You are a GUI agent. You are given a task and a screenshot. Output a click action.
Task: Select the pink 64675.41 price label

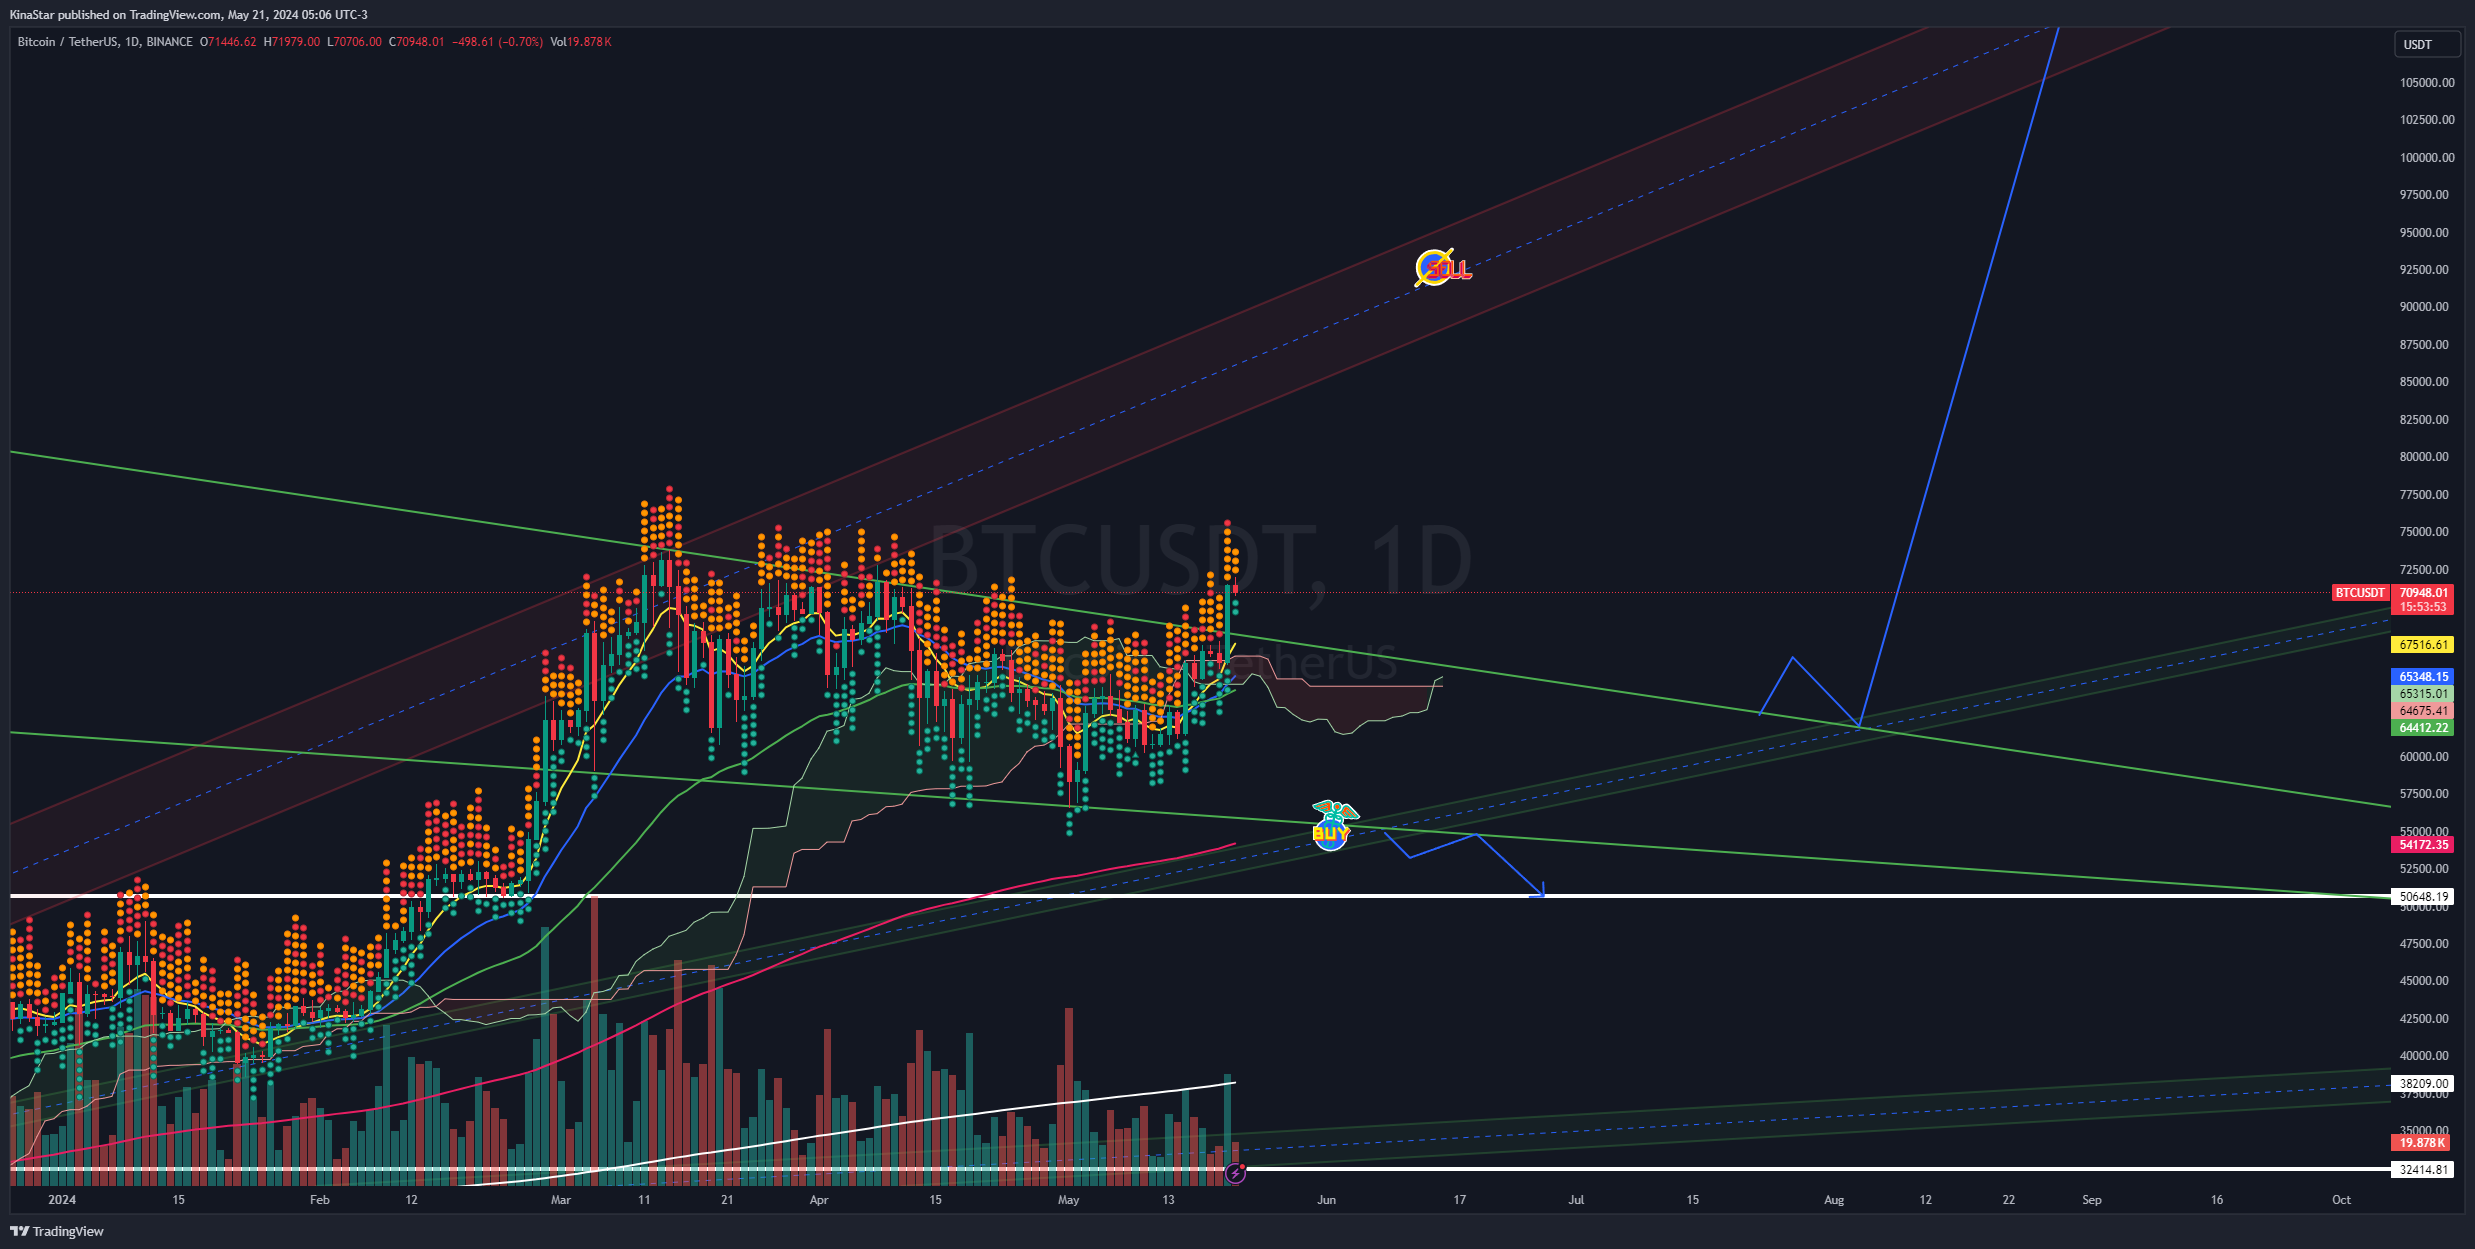2423,711
